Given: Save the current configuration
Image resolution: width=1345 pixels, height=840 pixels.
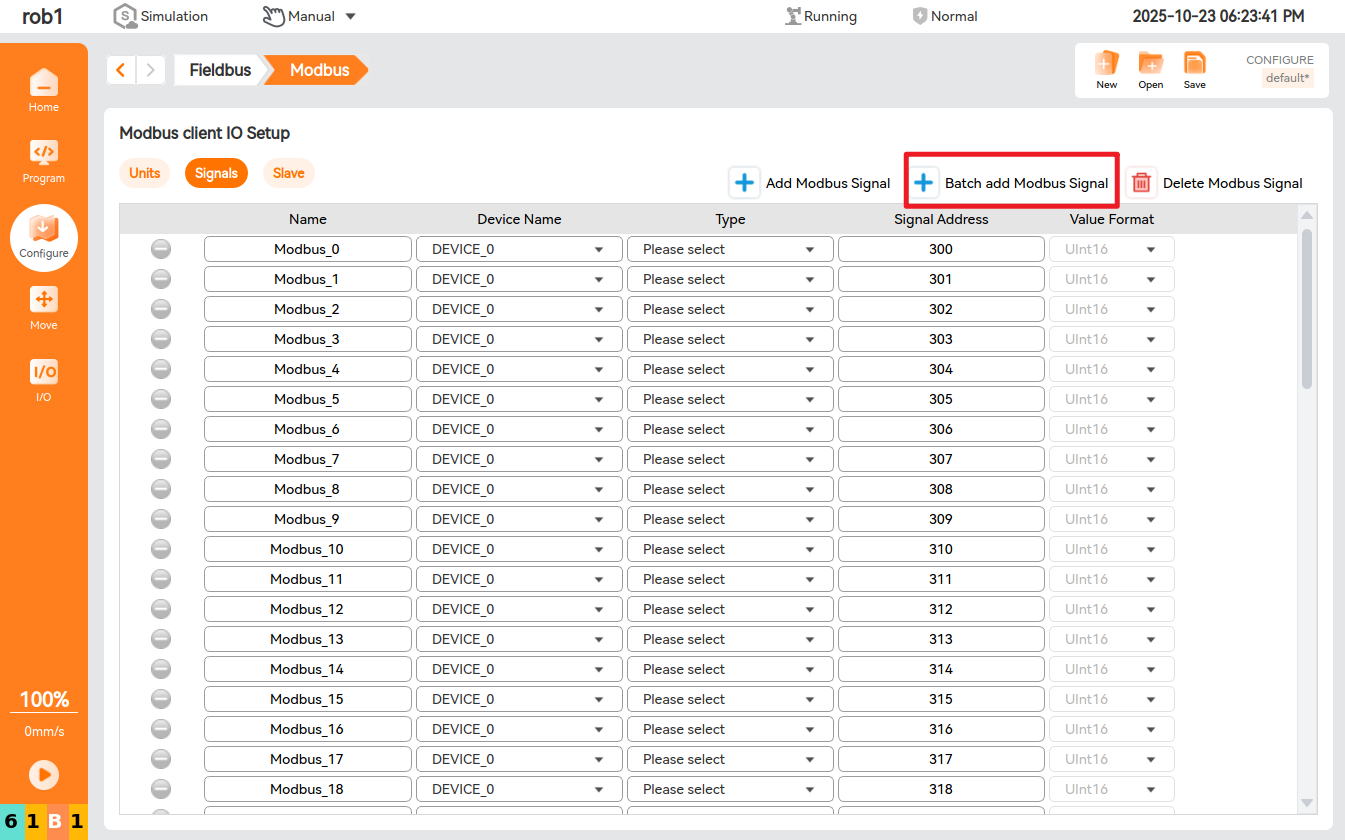Looking at the screenshot, I should click(x=1194, y=69).
